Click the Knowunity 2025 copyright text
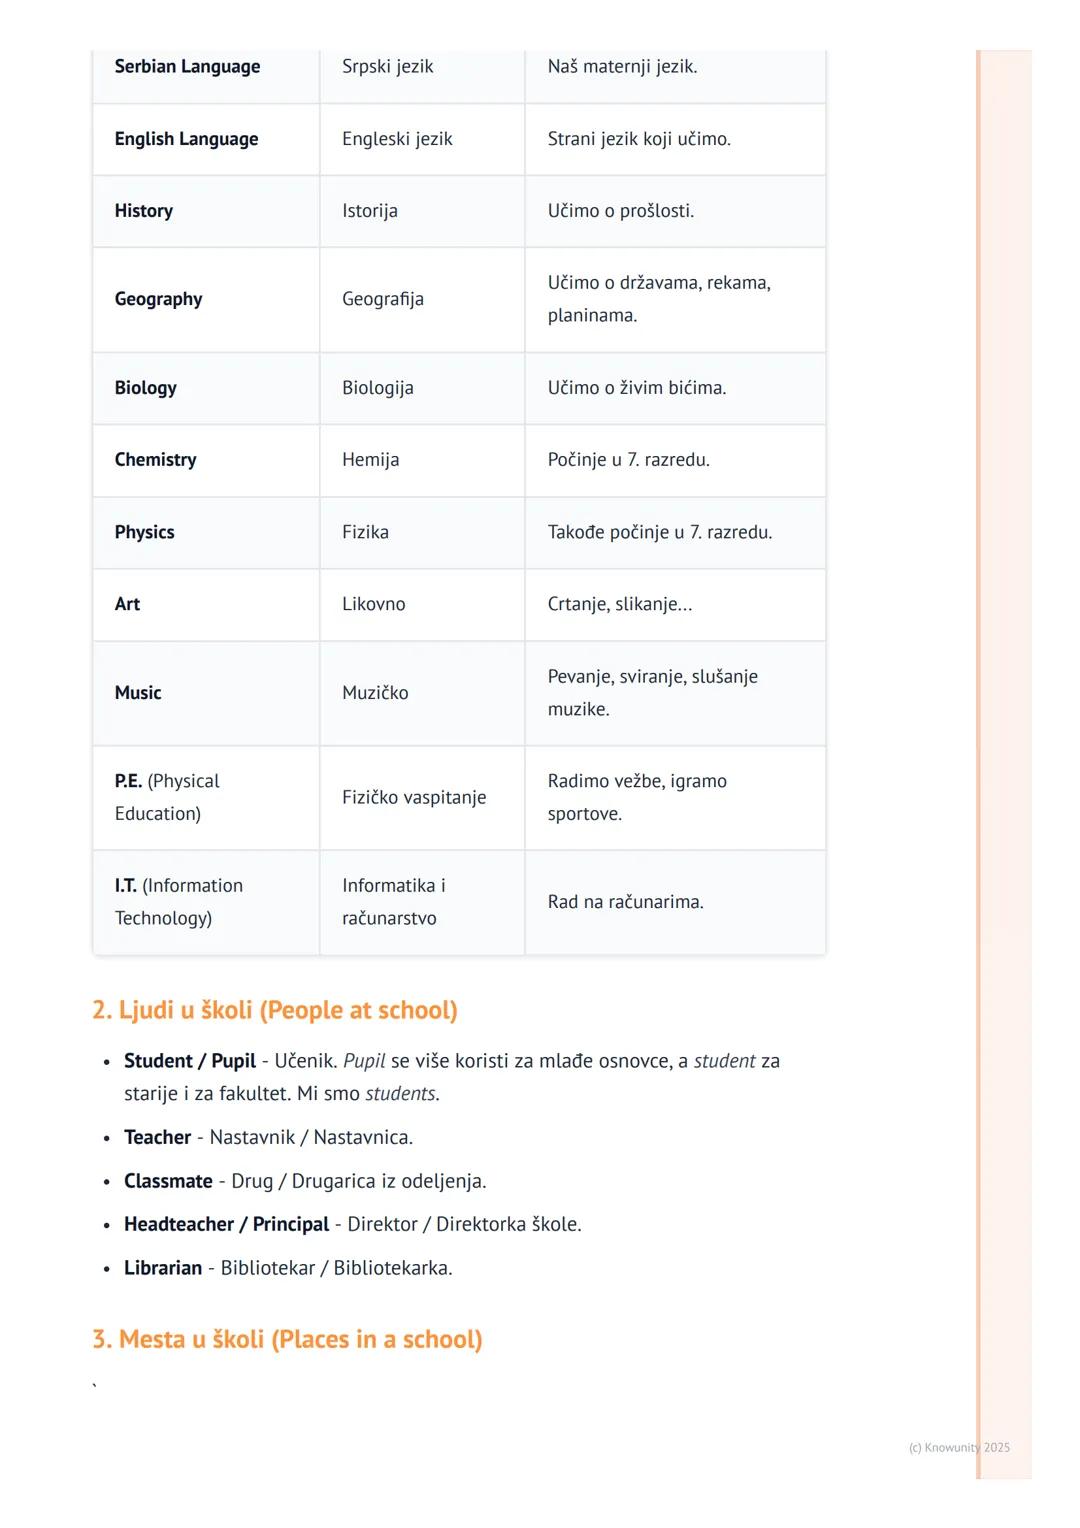 [959, 1447]
